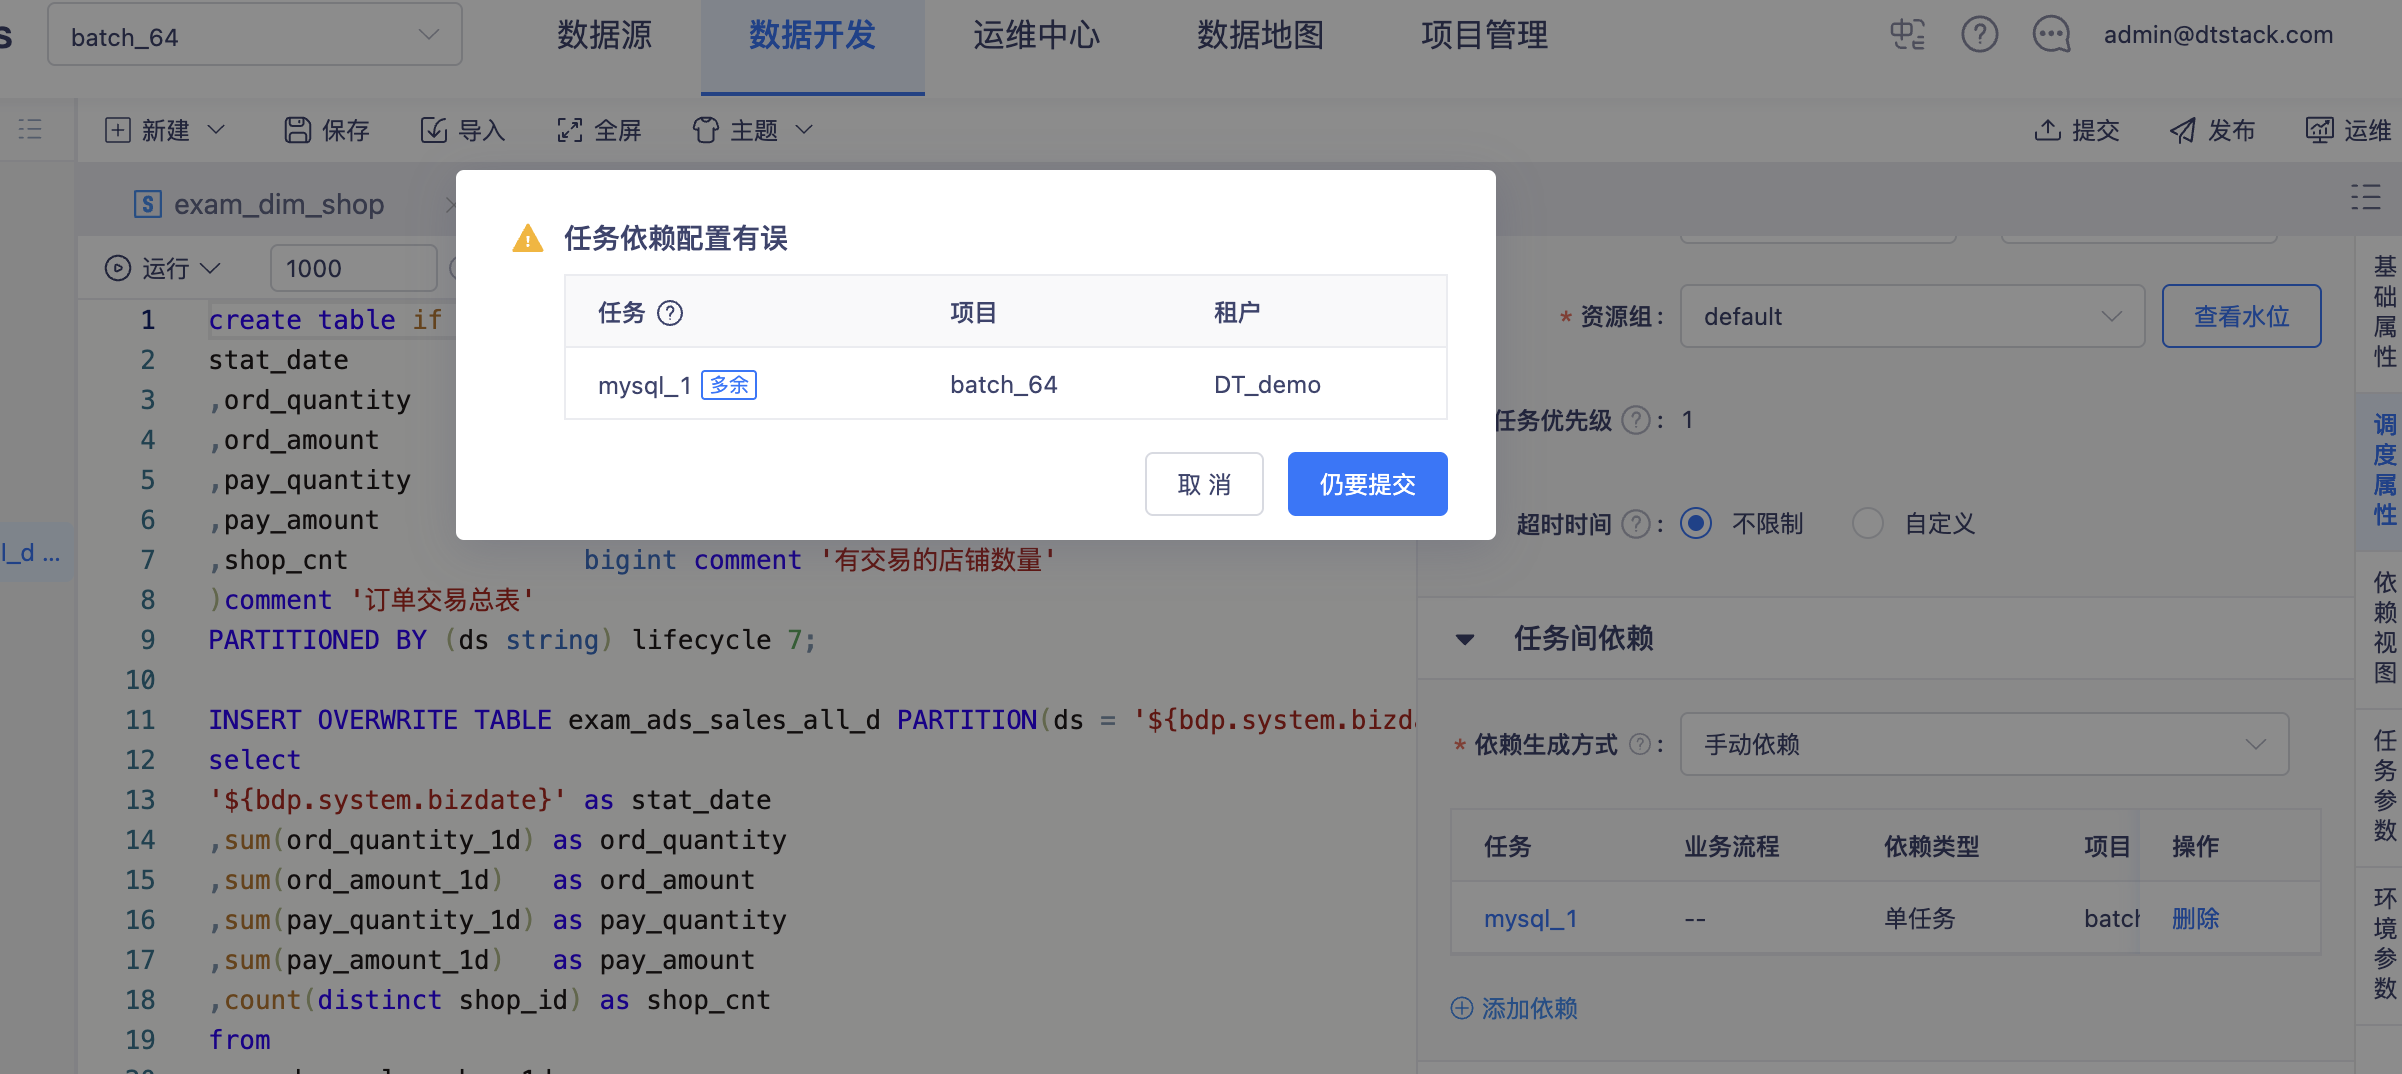The height and width of the screenshot is (1074, 2402).
Task: Open the chat message icon in header
Action: (x=2051, y=35)
